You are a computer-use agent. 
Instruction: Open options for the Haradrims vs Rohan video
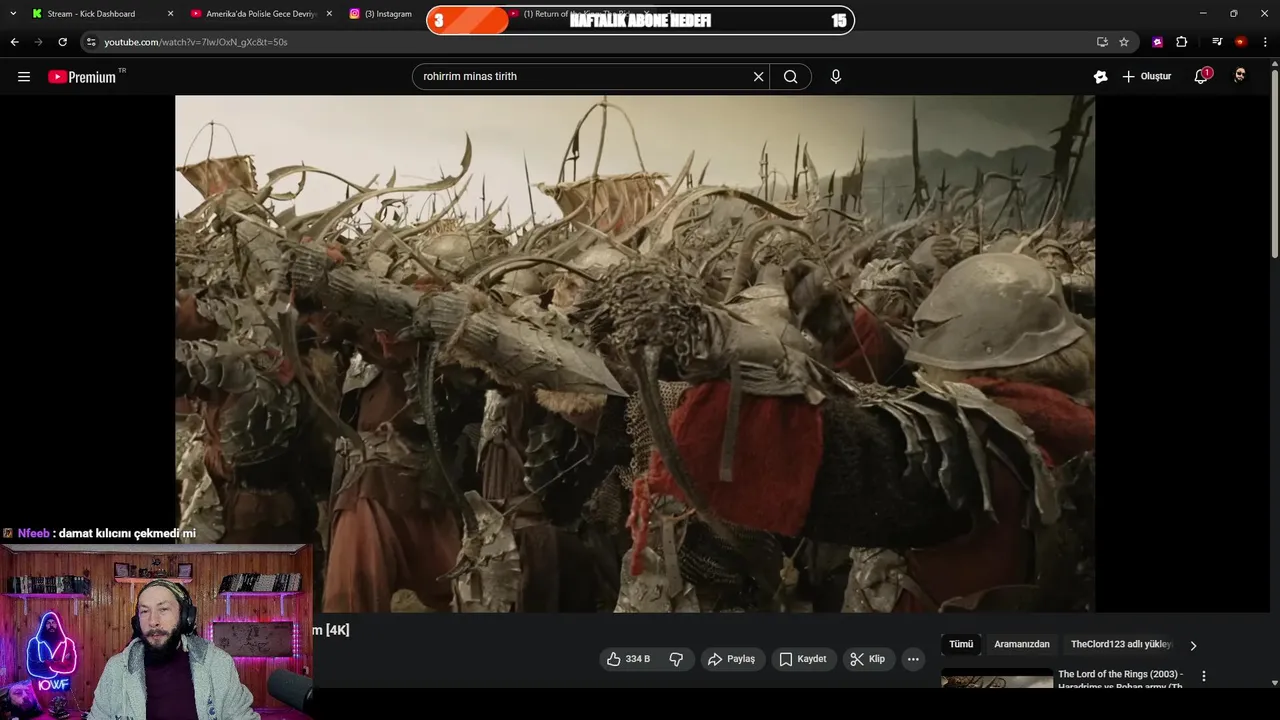click(x=1204, y=677)
